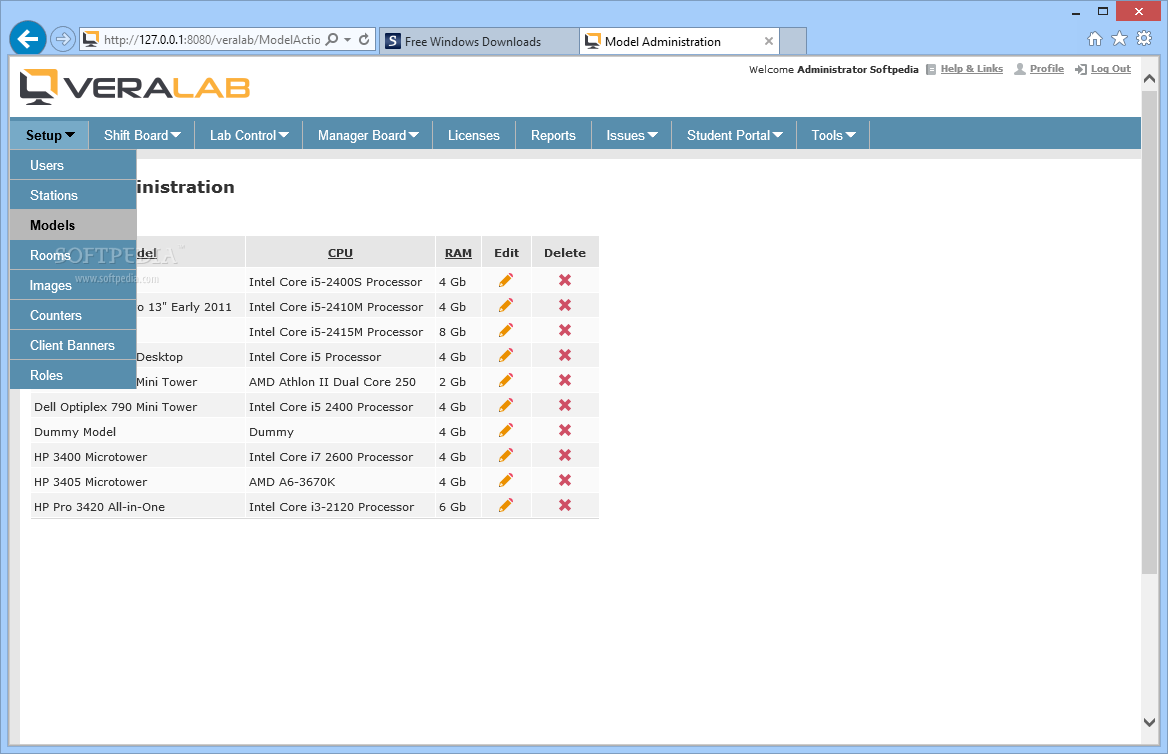Click the browser address bar URL
This screenshot has width=1168, height=754.
[x=212, y=39]
